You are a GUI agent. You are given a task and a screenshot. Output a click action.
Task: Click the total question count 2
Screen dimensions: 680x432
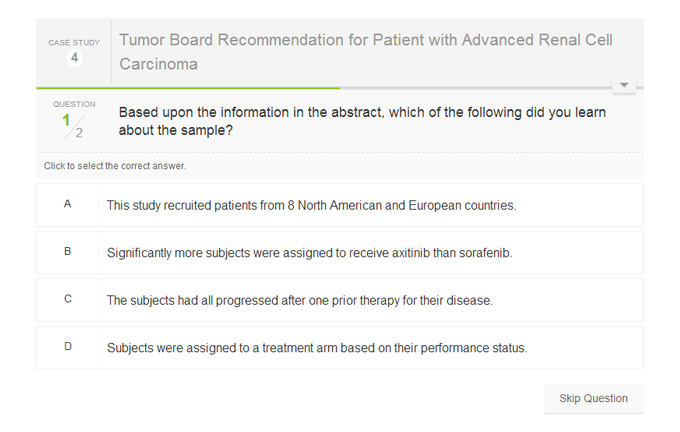pyautogui.click(x=79, y=133)
